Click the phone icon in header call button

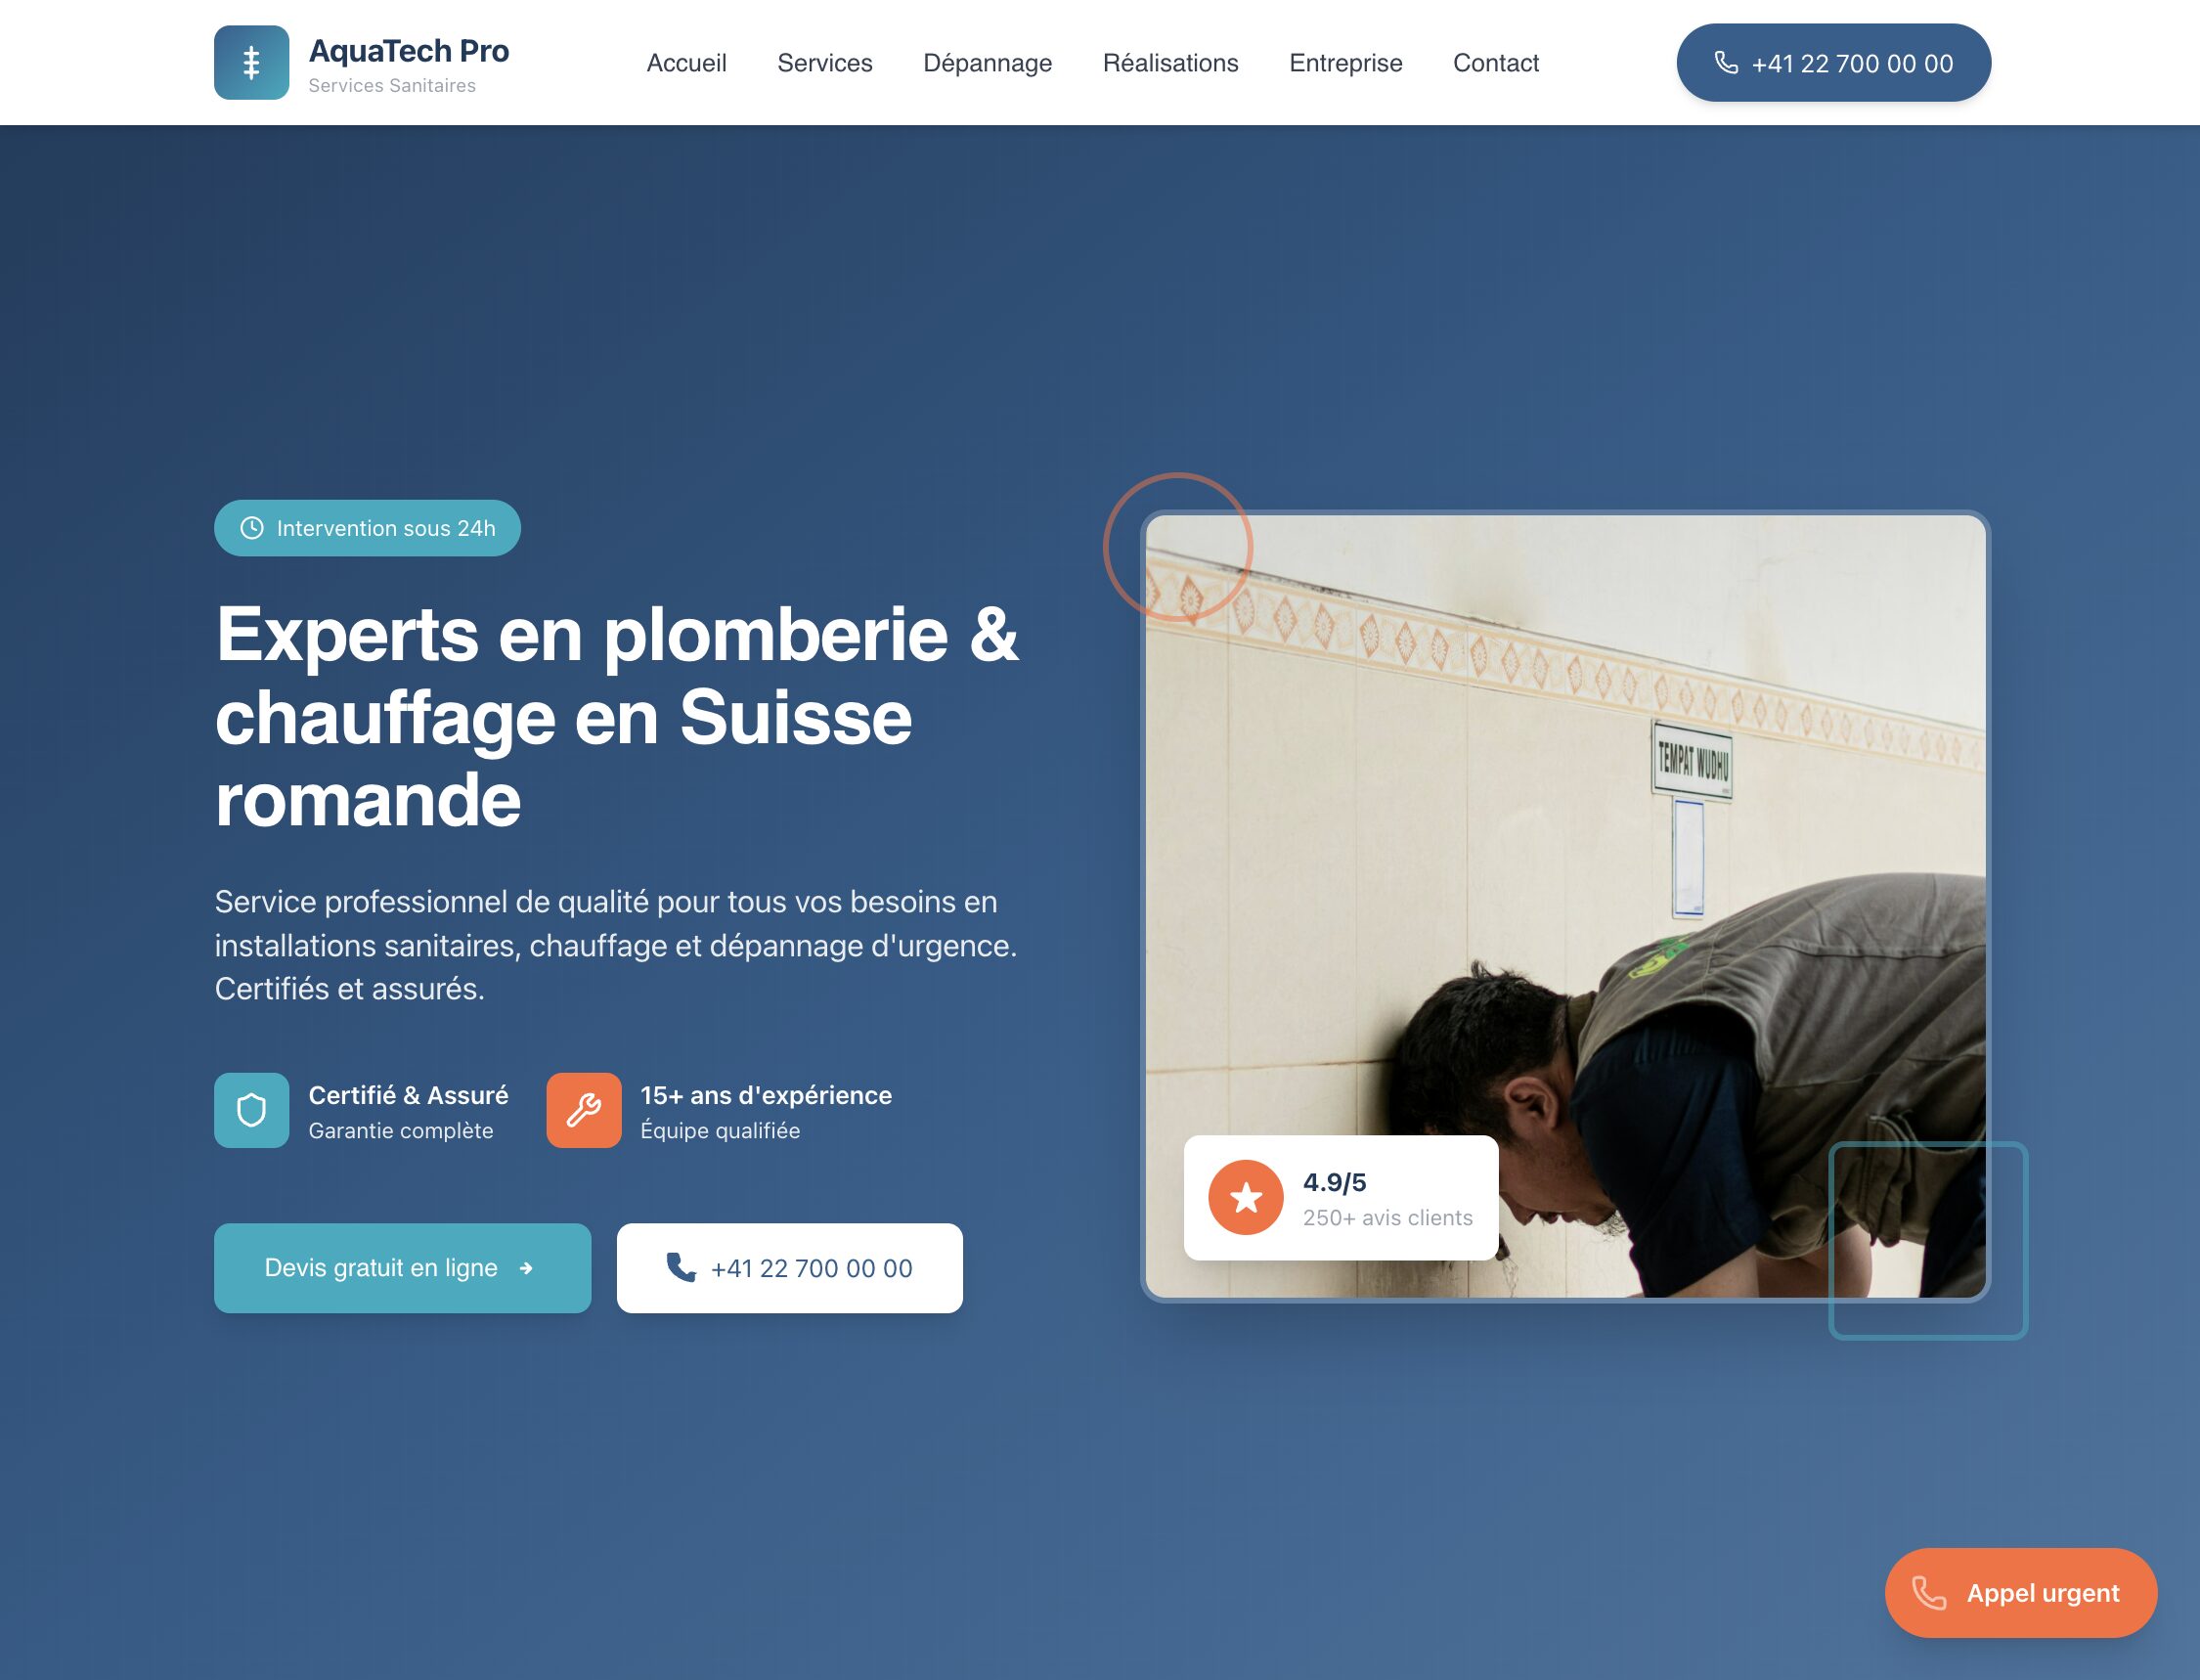click(x=1726, y=63)
